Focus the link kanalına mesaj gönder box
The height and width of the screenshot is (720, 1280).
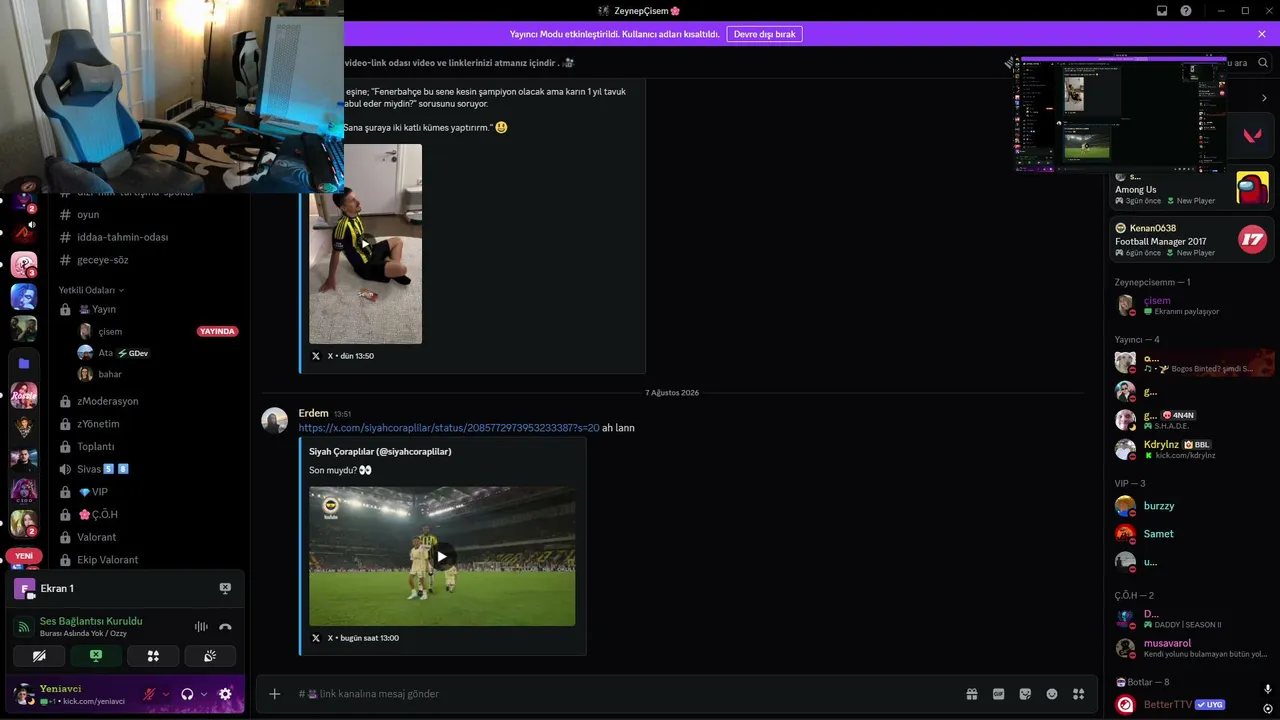620,694
